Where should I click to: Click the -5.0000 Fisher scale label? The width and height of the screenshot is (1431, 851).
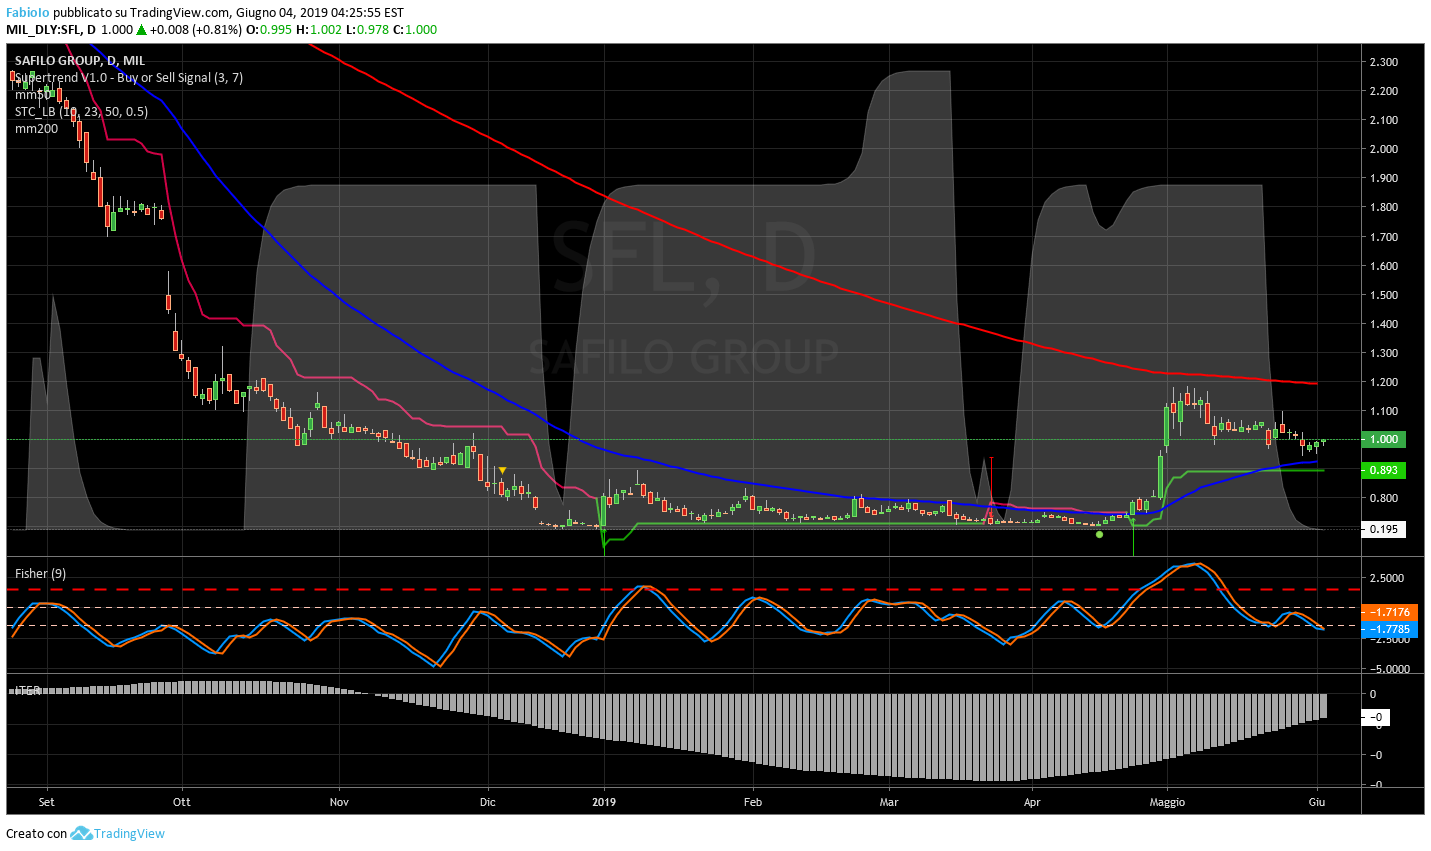point(1388,669)
